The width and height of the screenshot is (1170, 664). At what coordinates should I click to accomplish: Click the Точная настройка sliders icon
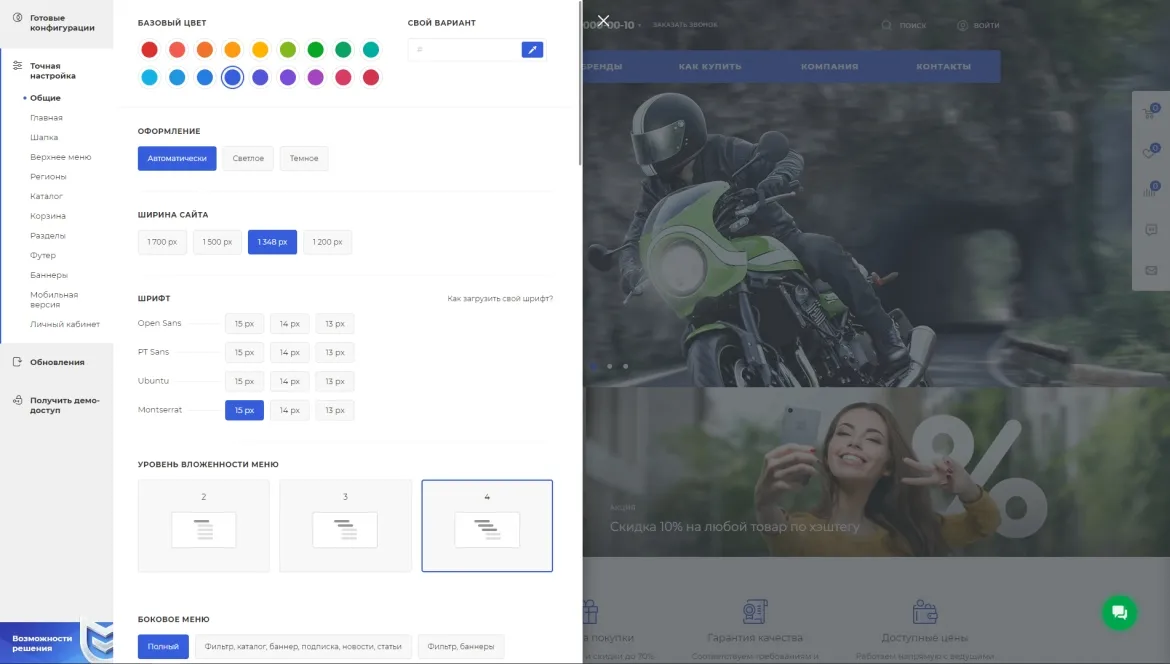click(x=17, y=66)
